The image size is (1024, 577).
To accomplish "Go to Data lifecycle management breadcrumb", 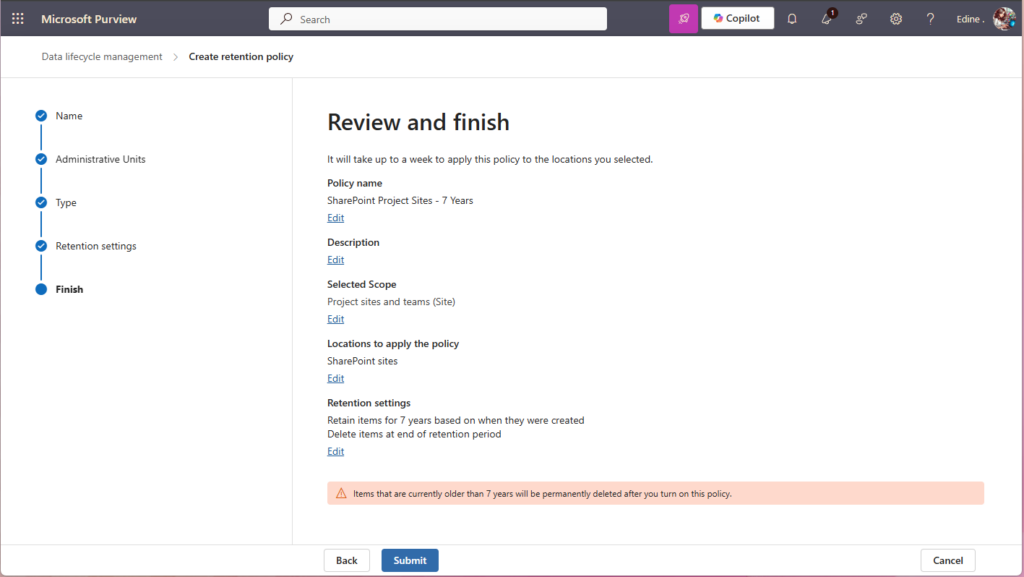I will tap(102, 57).
